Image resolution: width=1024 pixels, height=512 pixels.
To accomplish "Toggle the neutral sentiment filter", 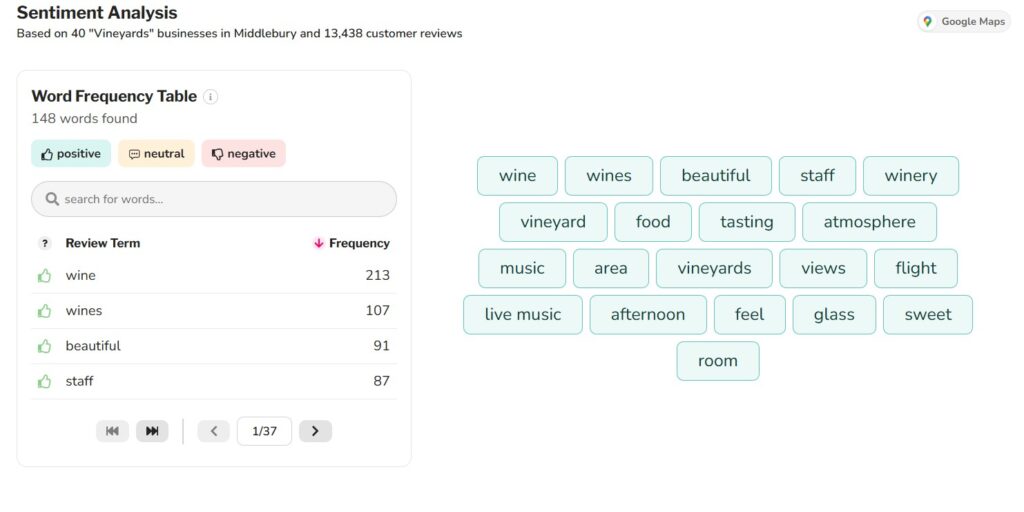I will click(x=156, y=154).
